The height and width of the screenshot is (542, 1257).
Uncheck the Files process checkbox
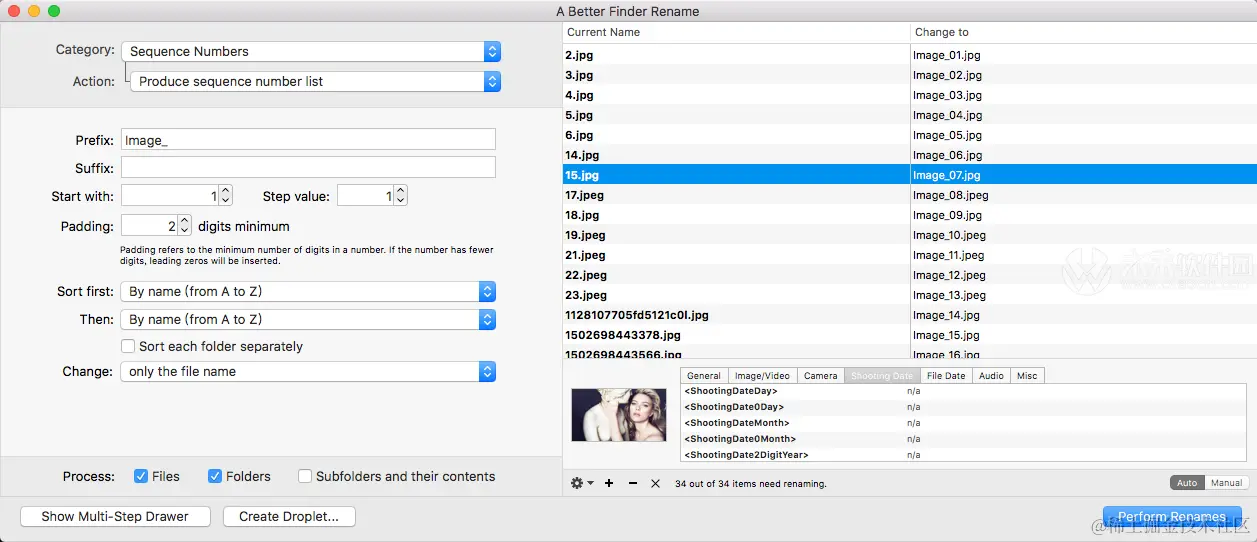141,476
